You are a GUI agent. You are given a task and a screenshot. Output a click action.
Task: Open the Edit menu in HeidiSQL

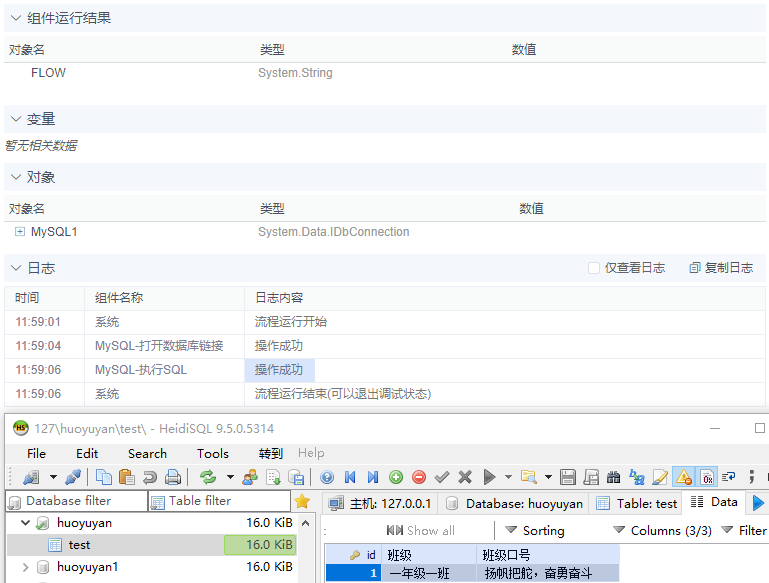(x=87, y=454)
